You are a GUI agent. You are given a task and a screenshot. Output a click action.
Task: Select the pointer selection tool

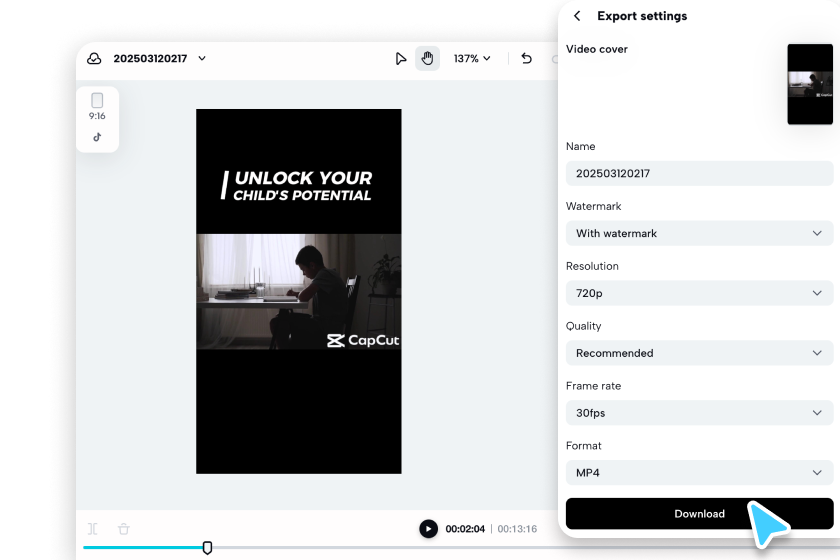[400, 58]
